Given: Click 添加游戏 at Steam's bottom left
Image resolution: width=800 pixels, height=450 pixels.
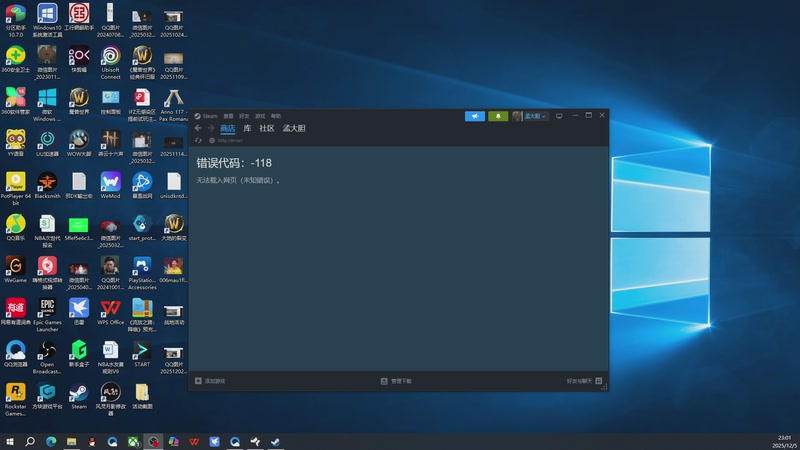Looking at the screenshot, I should (x=210, y=381).
